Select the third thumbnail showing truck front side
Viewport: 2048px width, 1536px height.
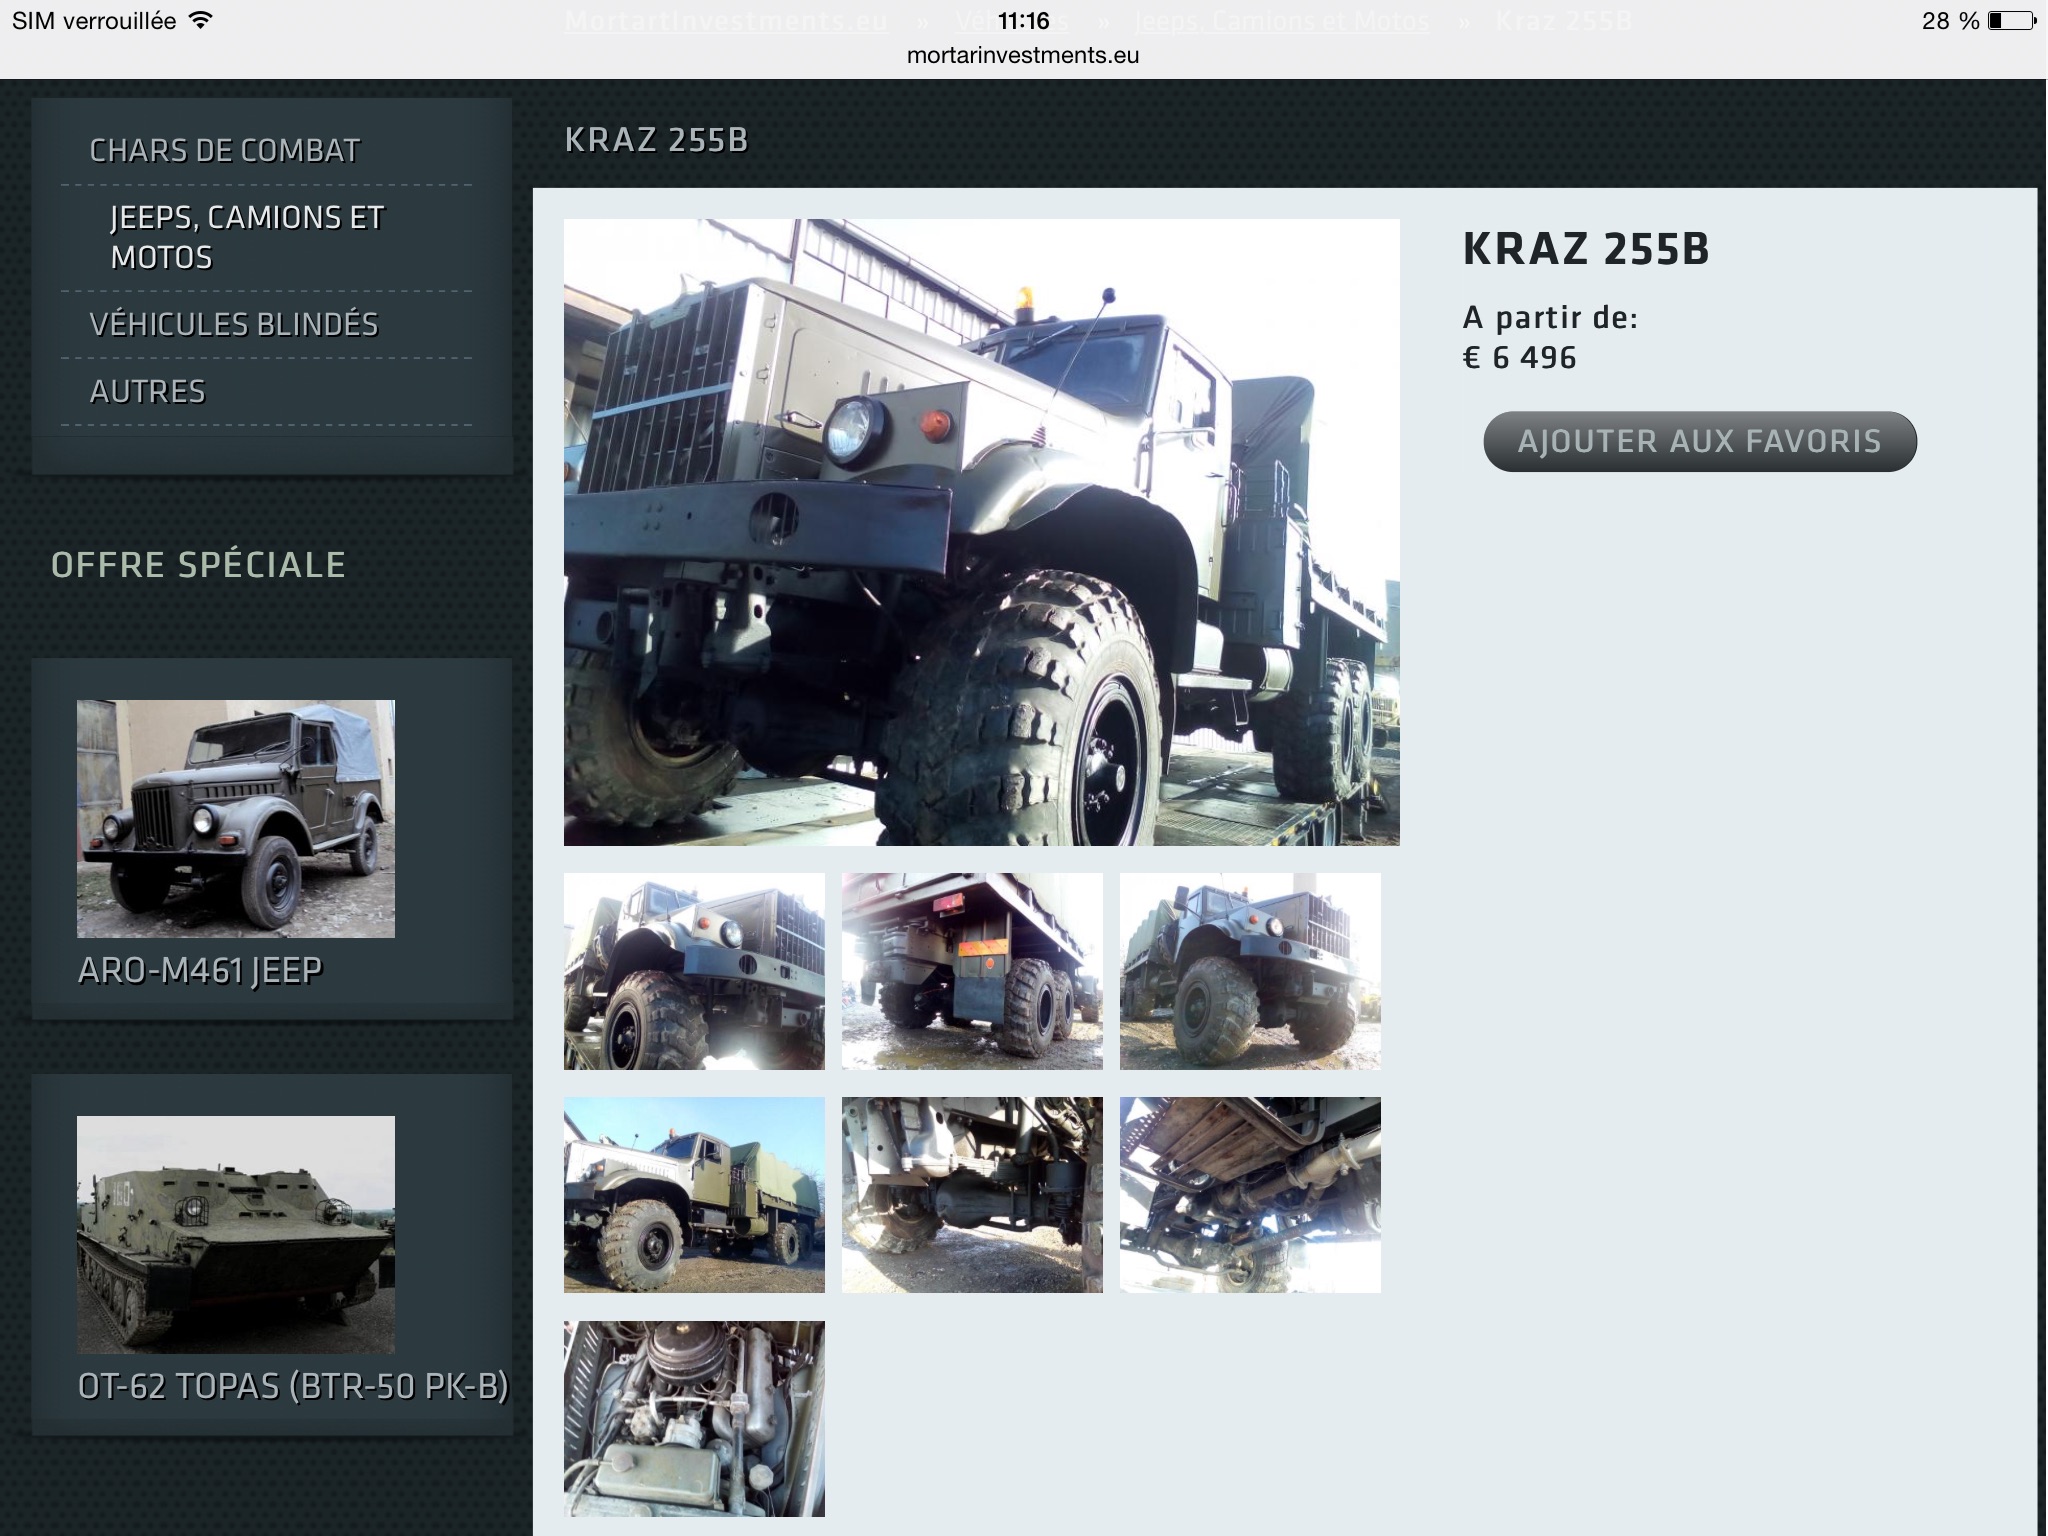(1250, 971)
